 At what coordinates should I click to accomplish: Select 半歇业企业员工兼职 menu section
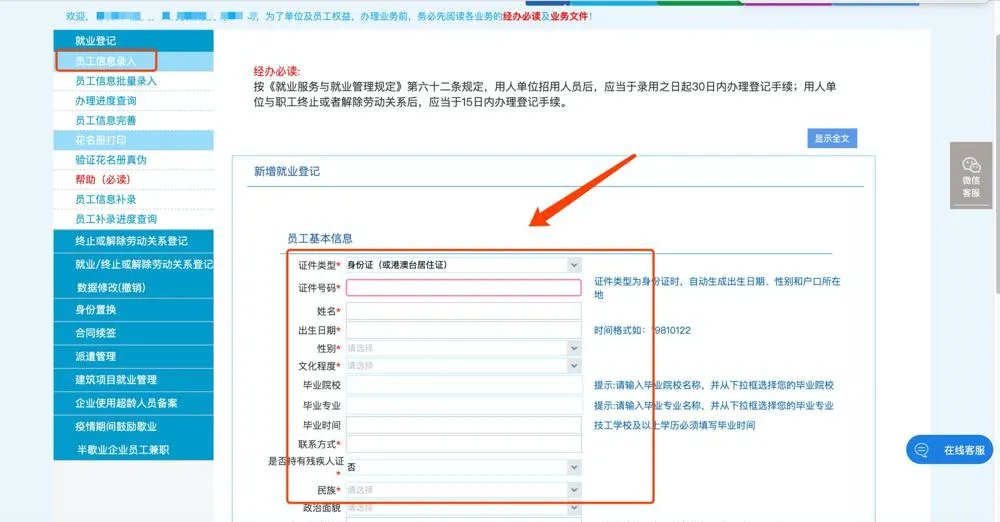pos(134,450)
